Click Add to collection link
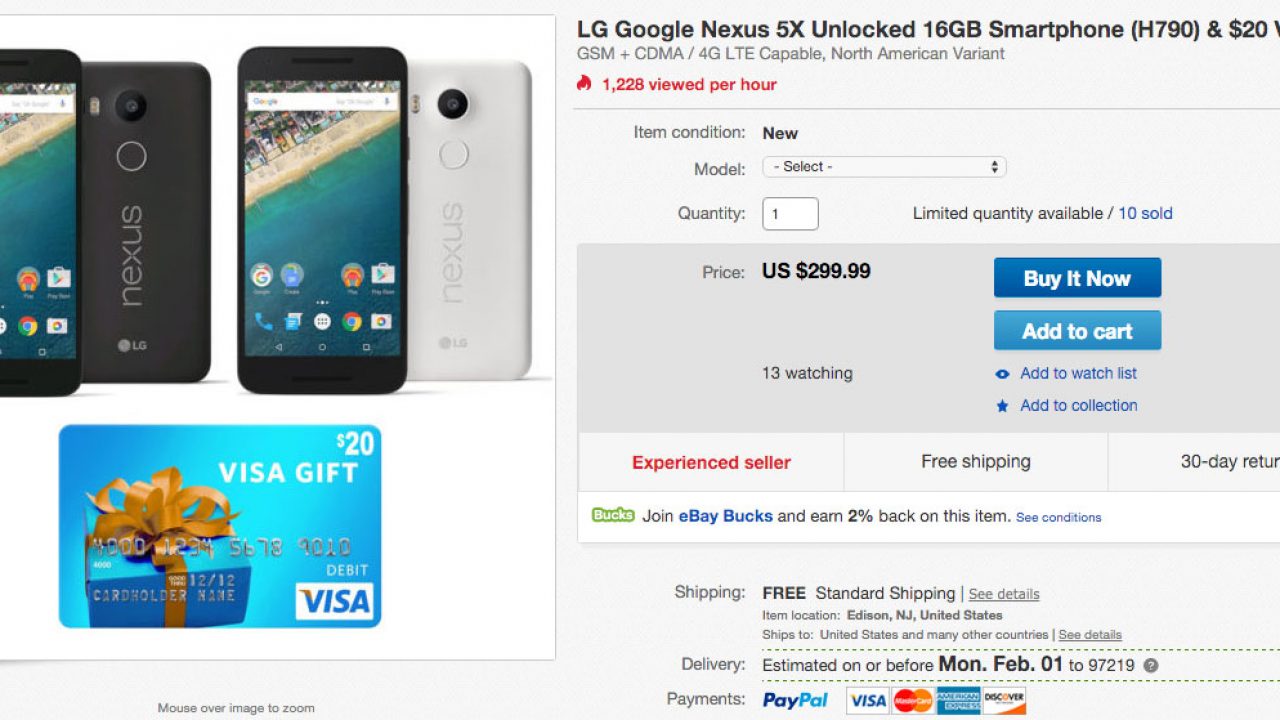 pos(1078,405)
